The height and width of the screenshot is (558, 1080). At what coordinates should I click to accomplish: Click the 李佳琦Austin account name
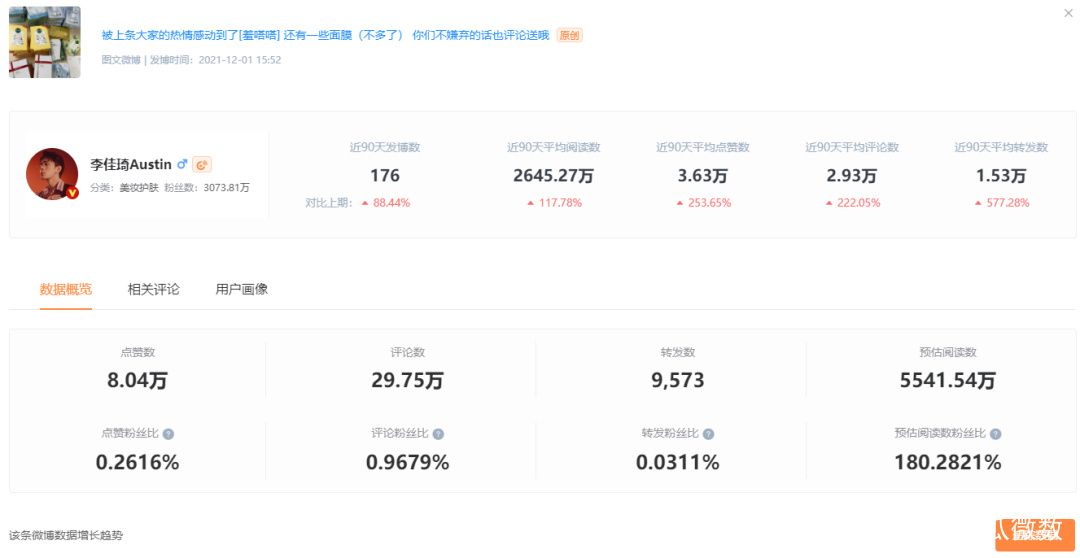130,165
